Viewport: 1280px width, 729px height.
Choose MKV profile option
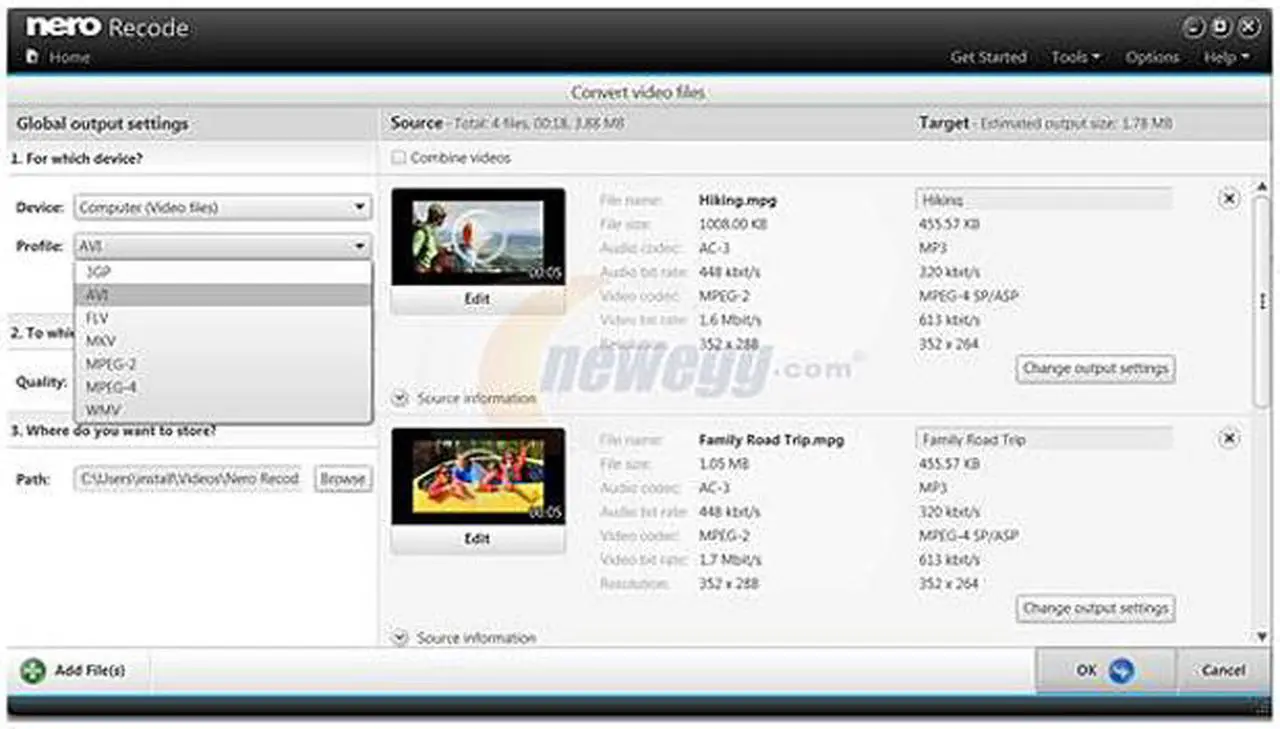point(223,341)
